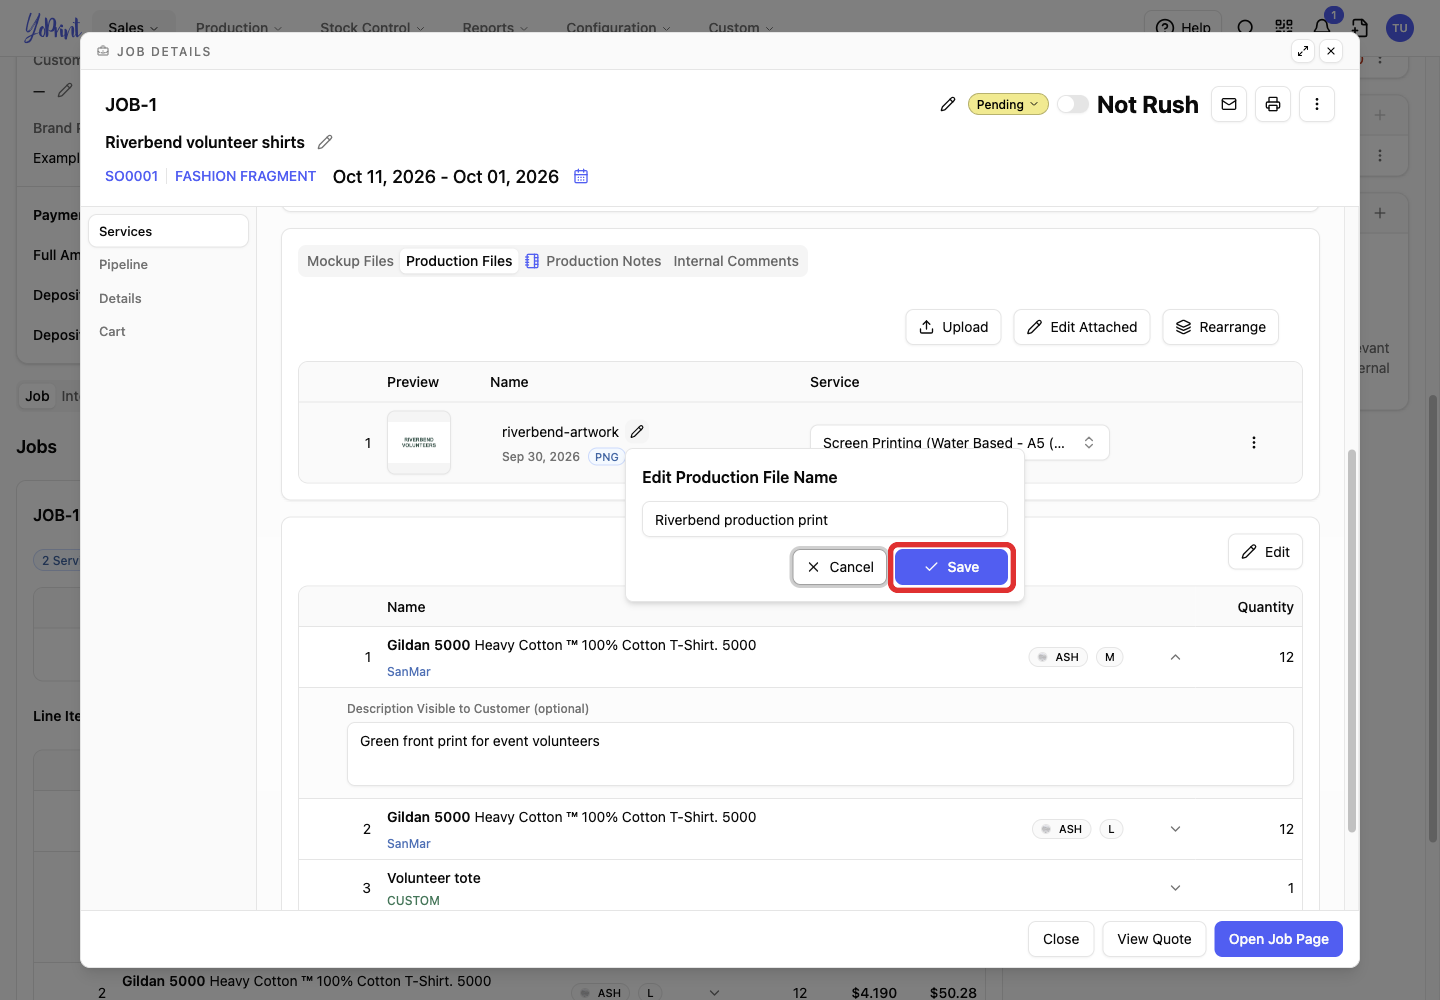
Task: Click the print icon button
Action: 1273,104
